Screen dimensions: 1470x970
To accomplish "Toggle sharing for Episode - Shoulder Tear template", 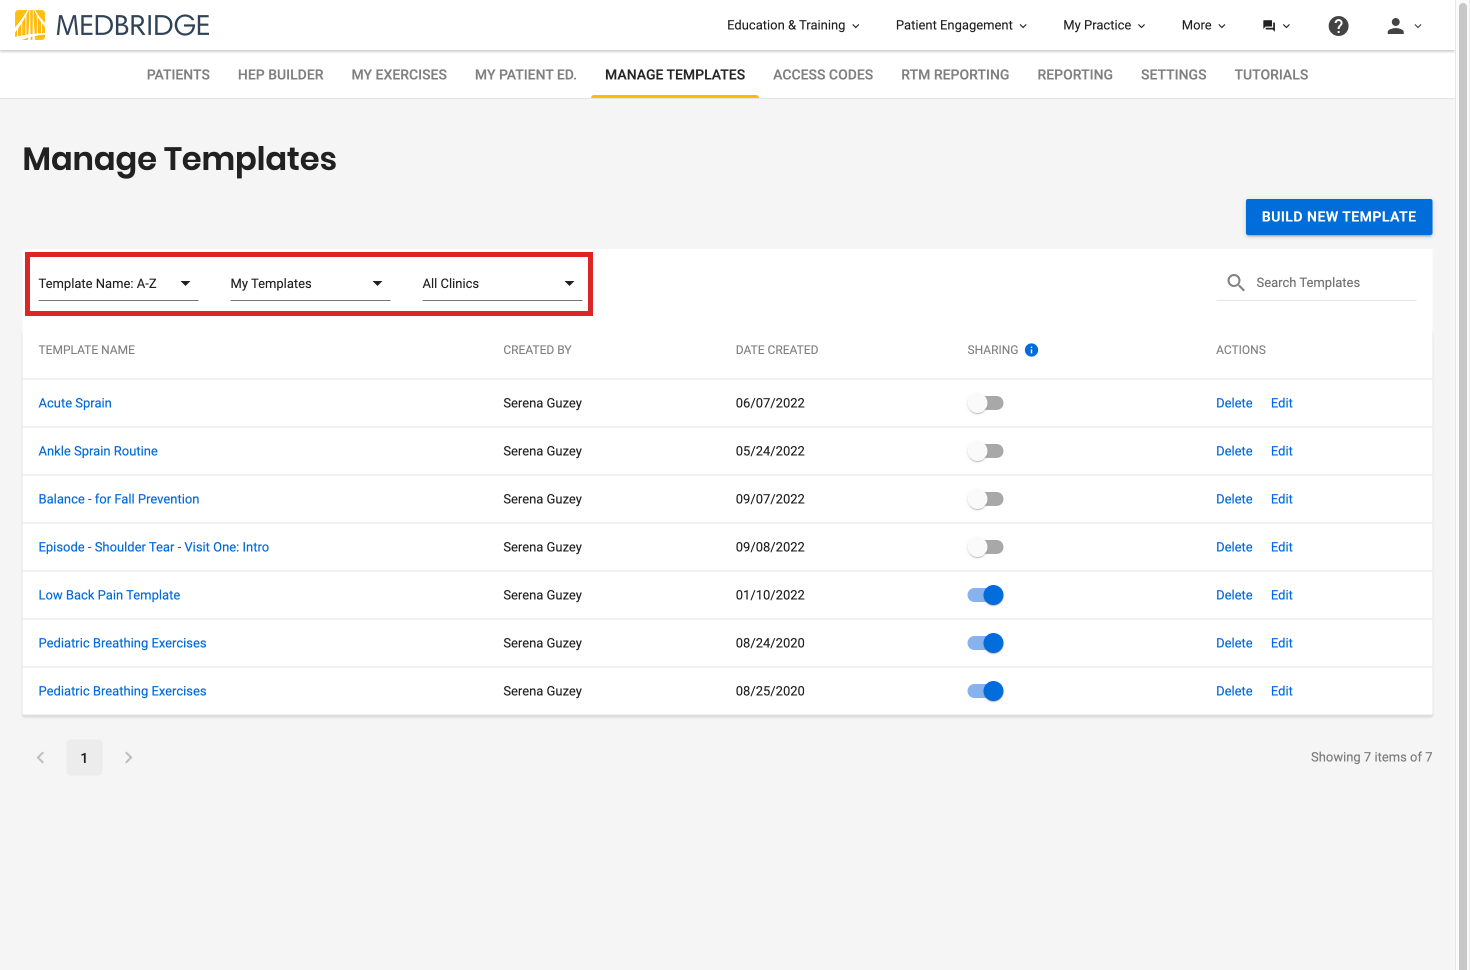I will coord(985,547).
